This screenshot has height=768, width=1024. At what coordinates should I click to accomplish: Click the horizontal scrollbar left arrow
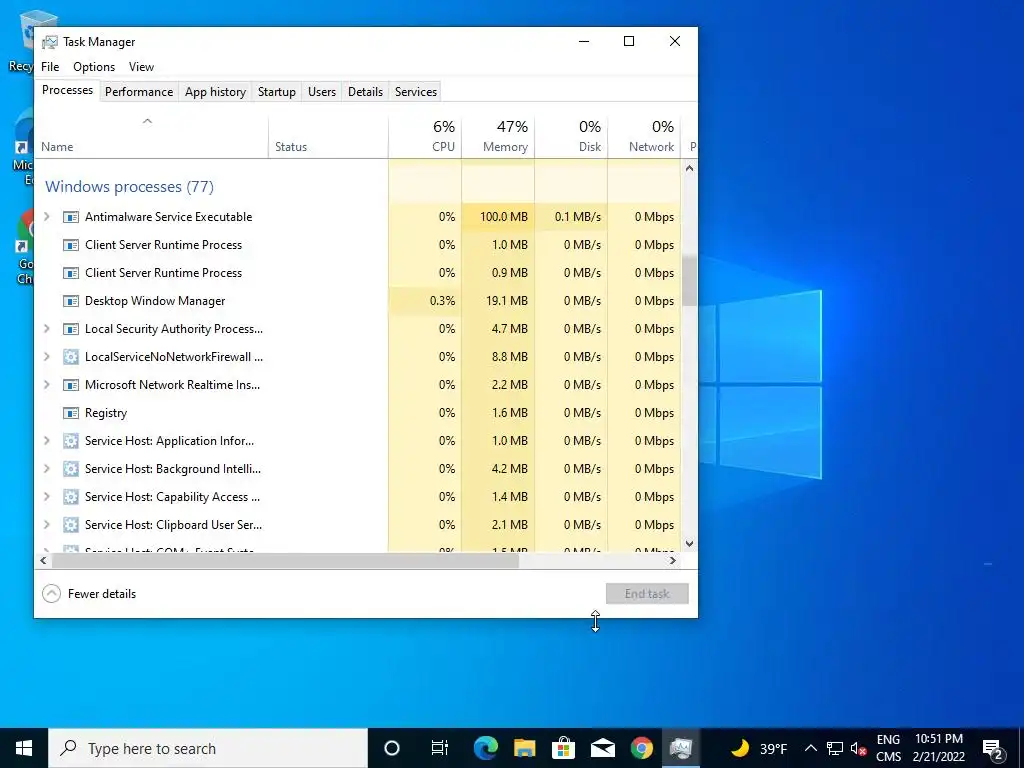43,560
